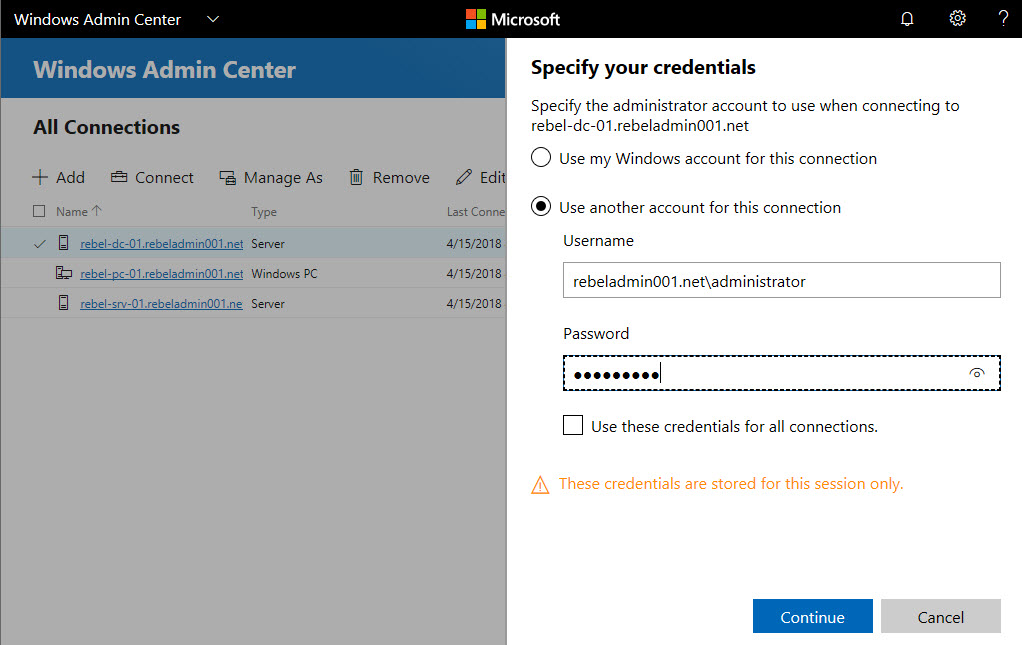Open the notifications bell icon
1022x645 pixels.
[x=907, y=19]
